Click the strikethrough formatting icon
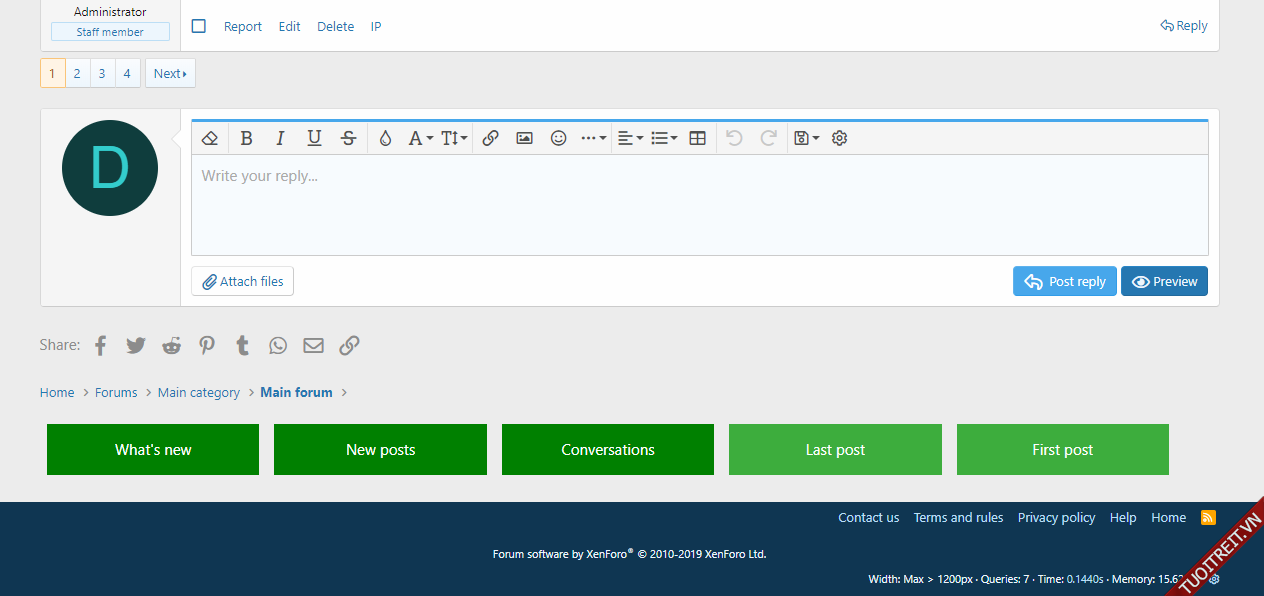This screenshot has height=596, width=1264. pos(348,138)
